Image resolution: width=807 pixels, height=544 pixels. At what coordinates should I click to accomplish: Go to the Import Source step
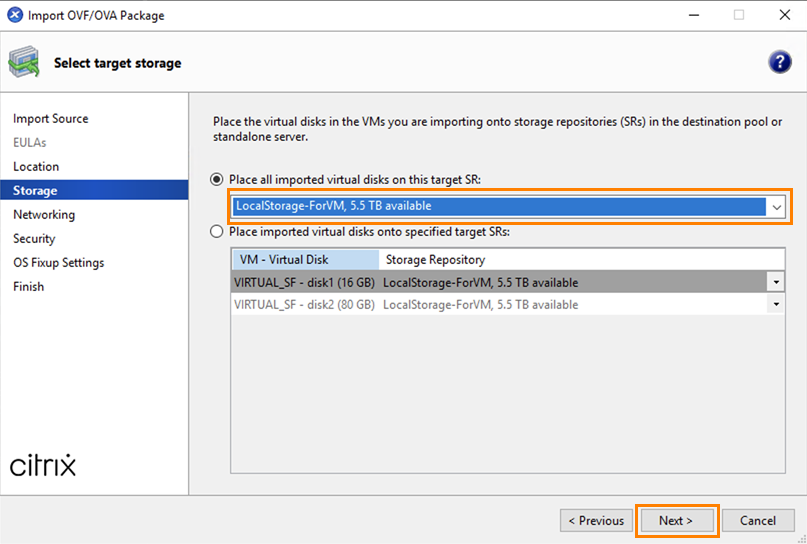pyautogui.click(x=50, y=119)
